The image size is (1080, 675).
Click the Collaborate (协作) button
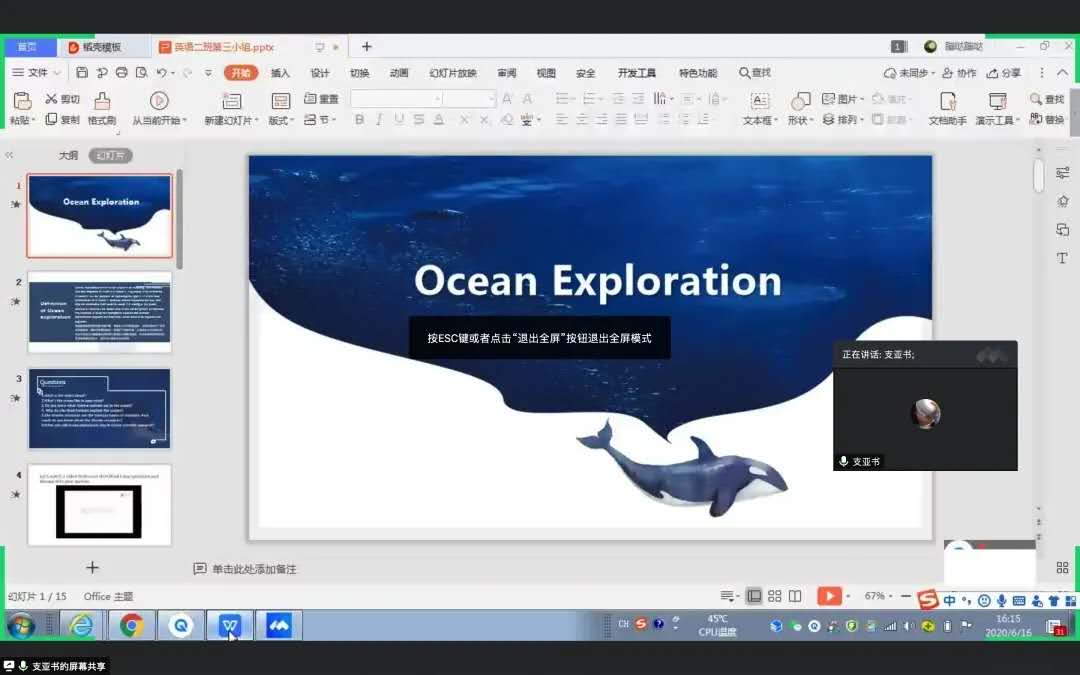coord(960,73)
